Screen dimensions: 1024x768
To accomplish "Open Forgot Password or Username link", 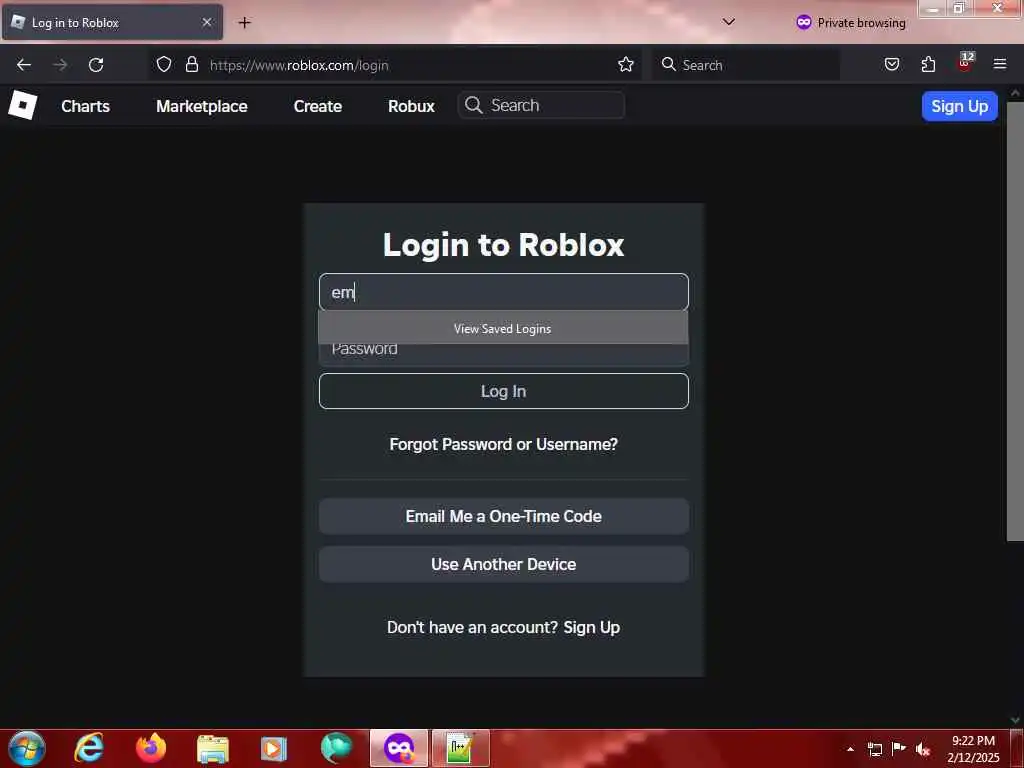I will coord(504,444).
